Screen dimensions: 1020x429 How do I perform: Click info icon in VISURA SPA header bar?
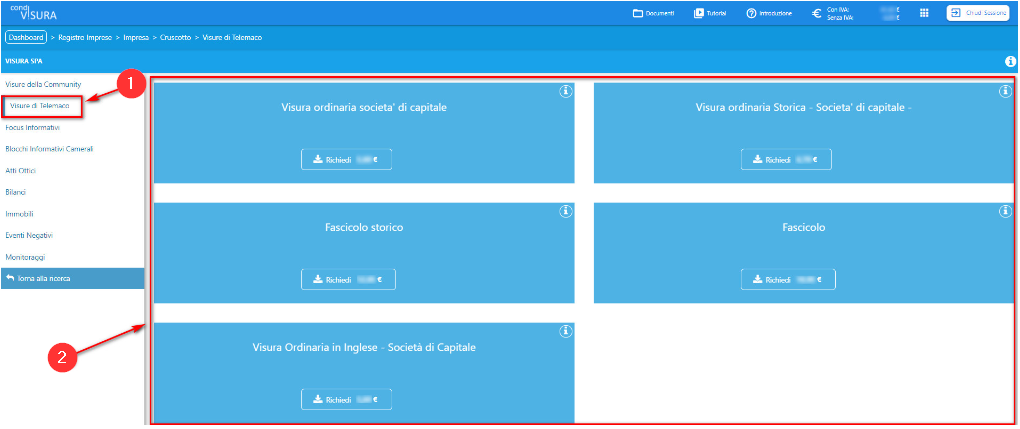[x=1010, y=61]
